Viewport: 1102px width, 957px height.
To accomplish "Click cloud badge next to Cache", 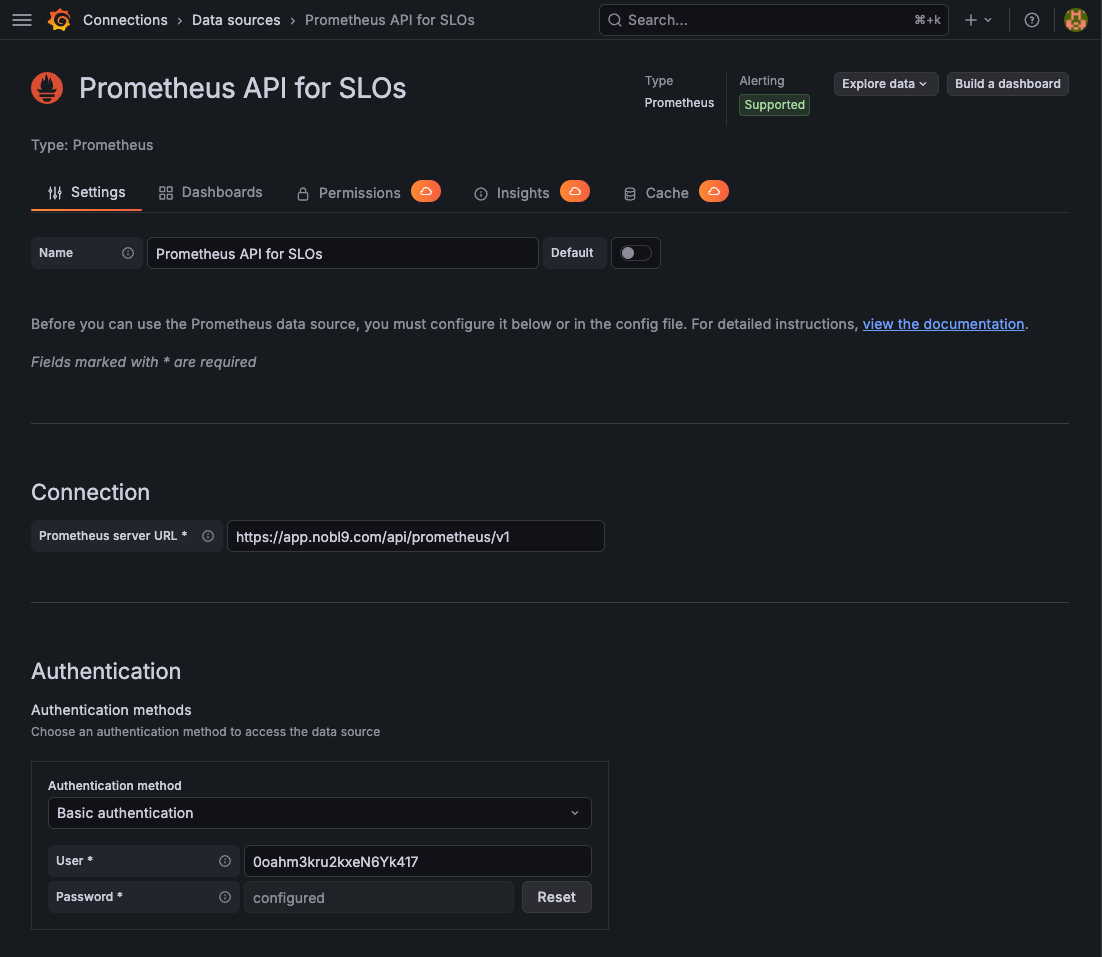I will [x=714, y=191].
